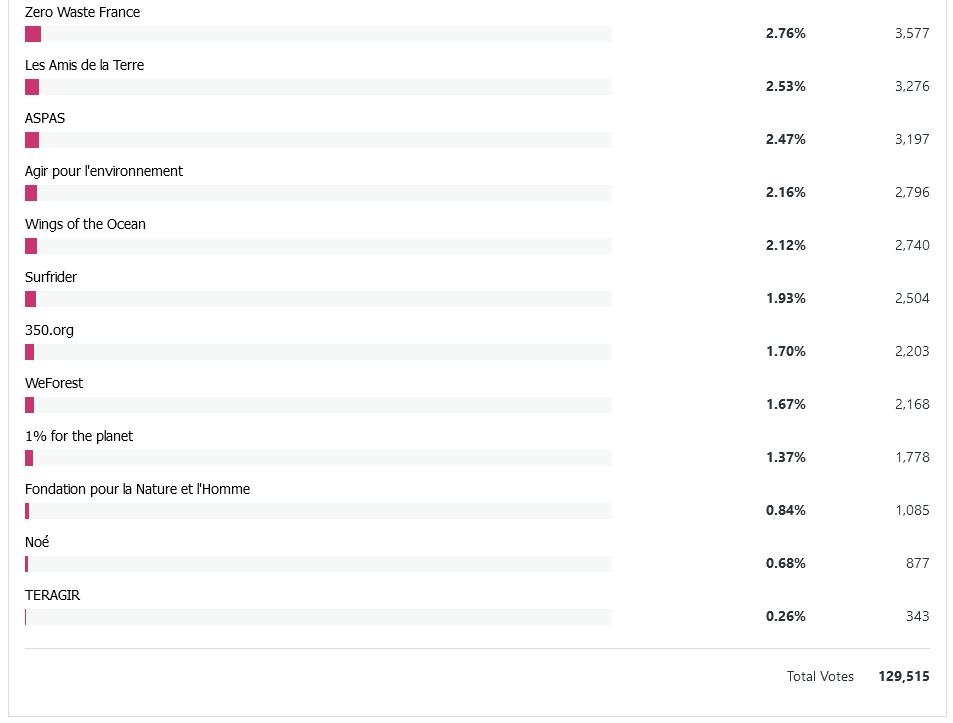Click the Zero Waste France option label

point(82,13)
